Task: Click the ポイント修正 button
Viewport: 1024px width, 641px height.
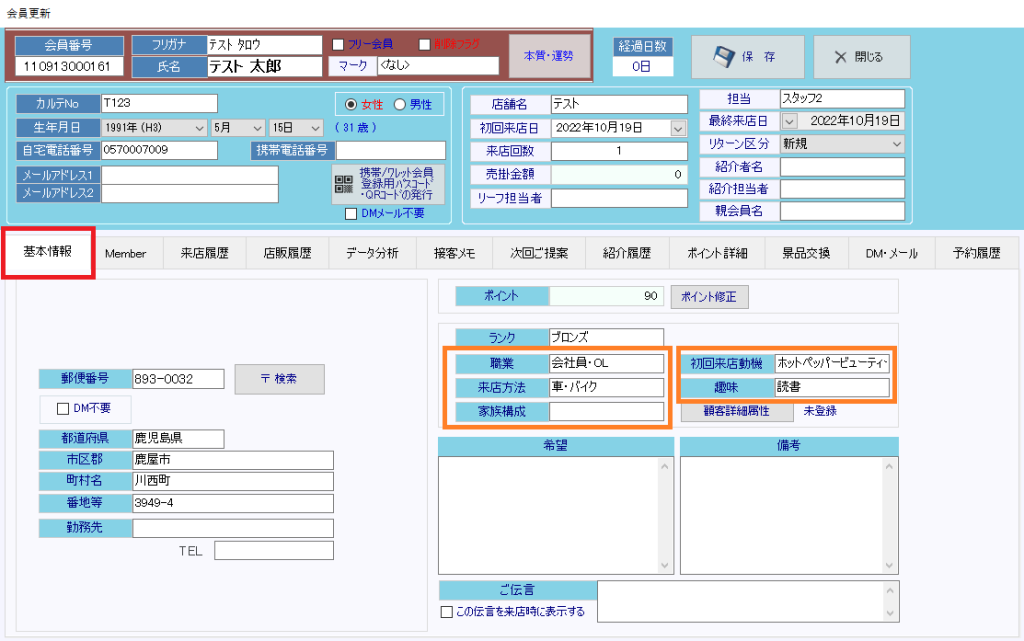Action: (x=709, y=297)
